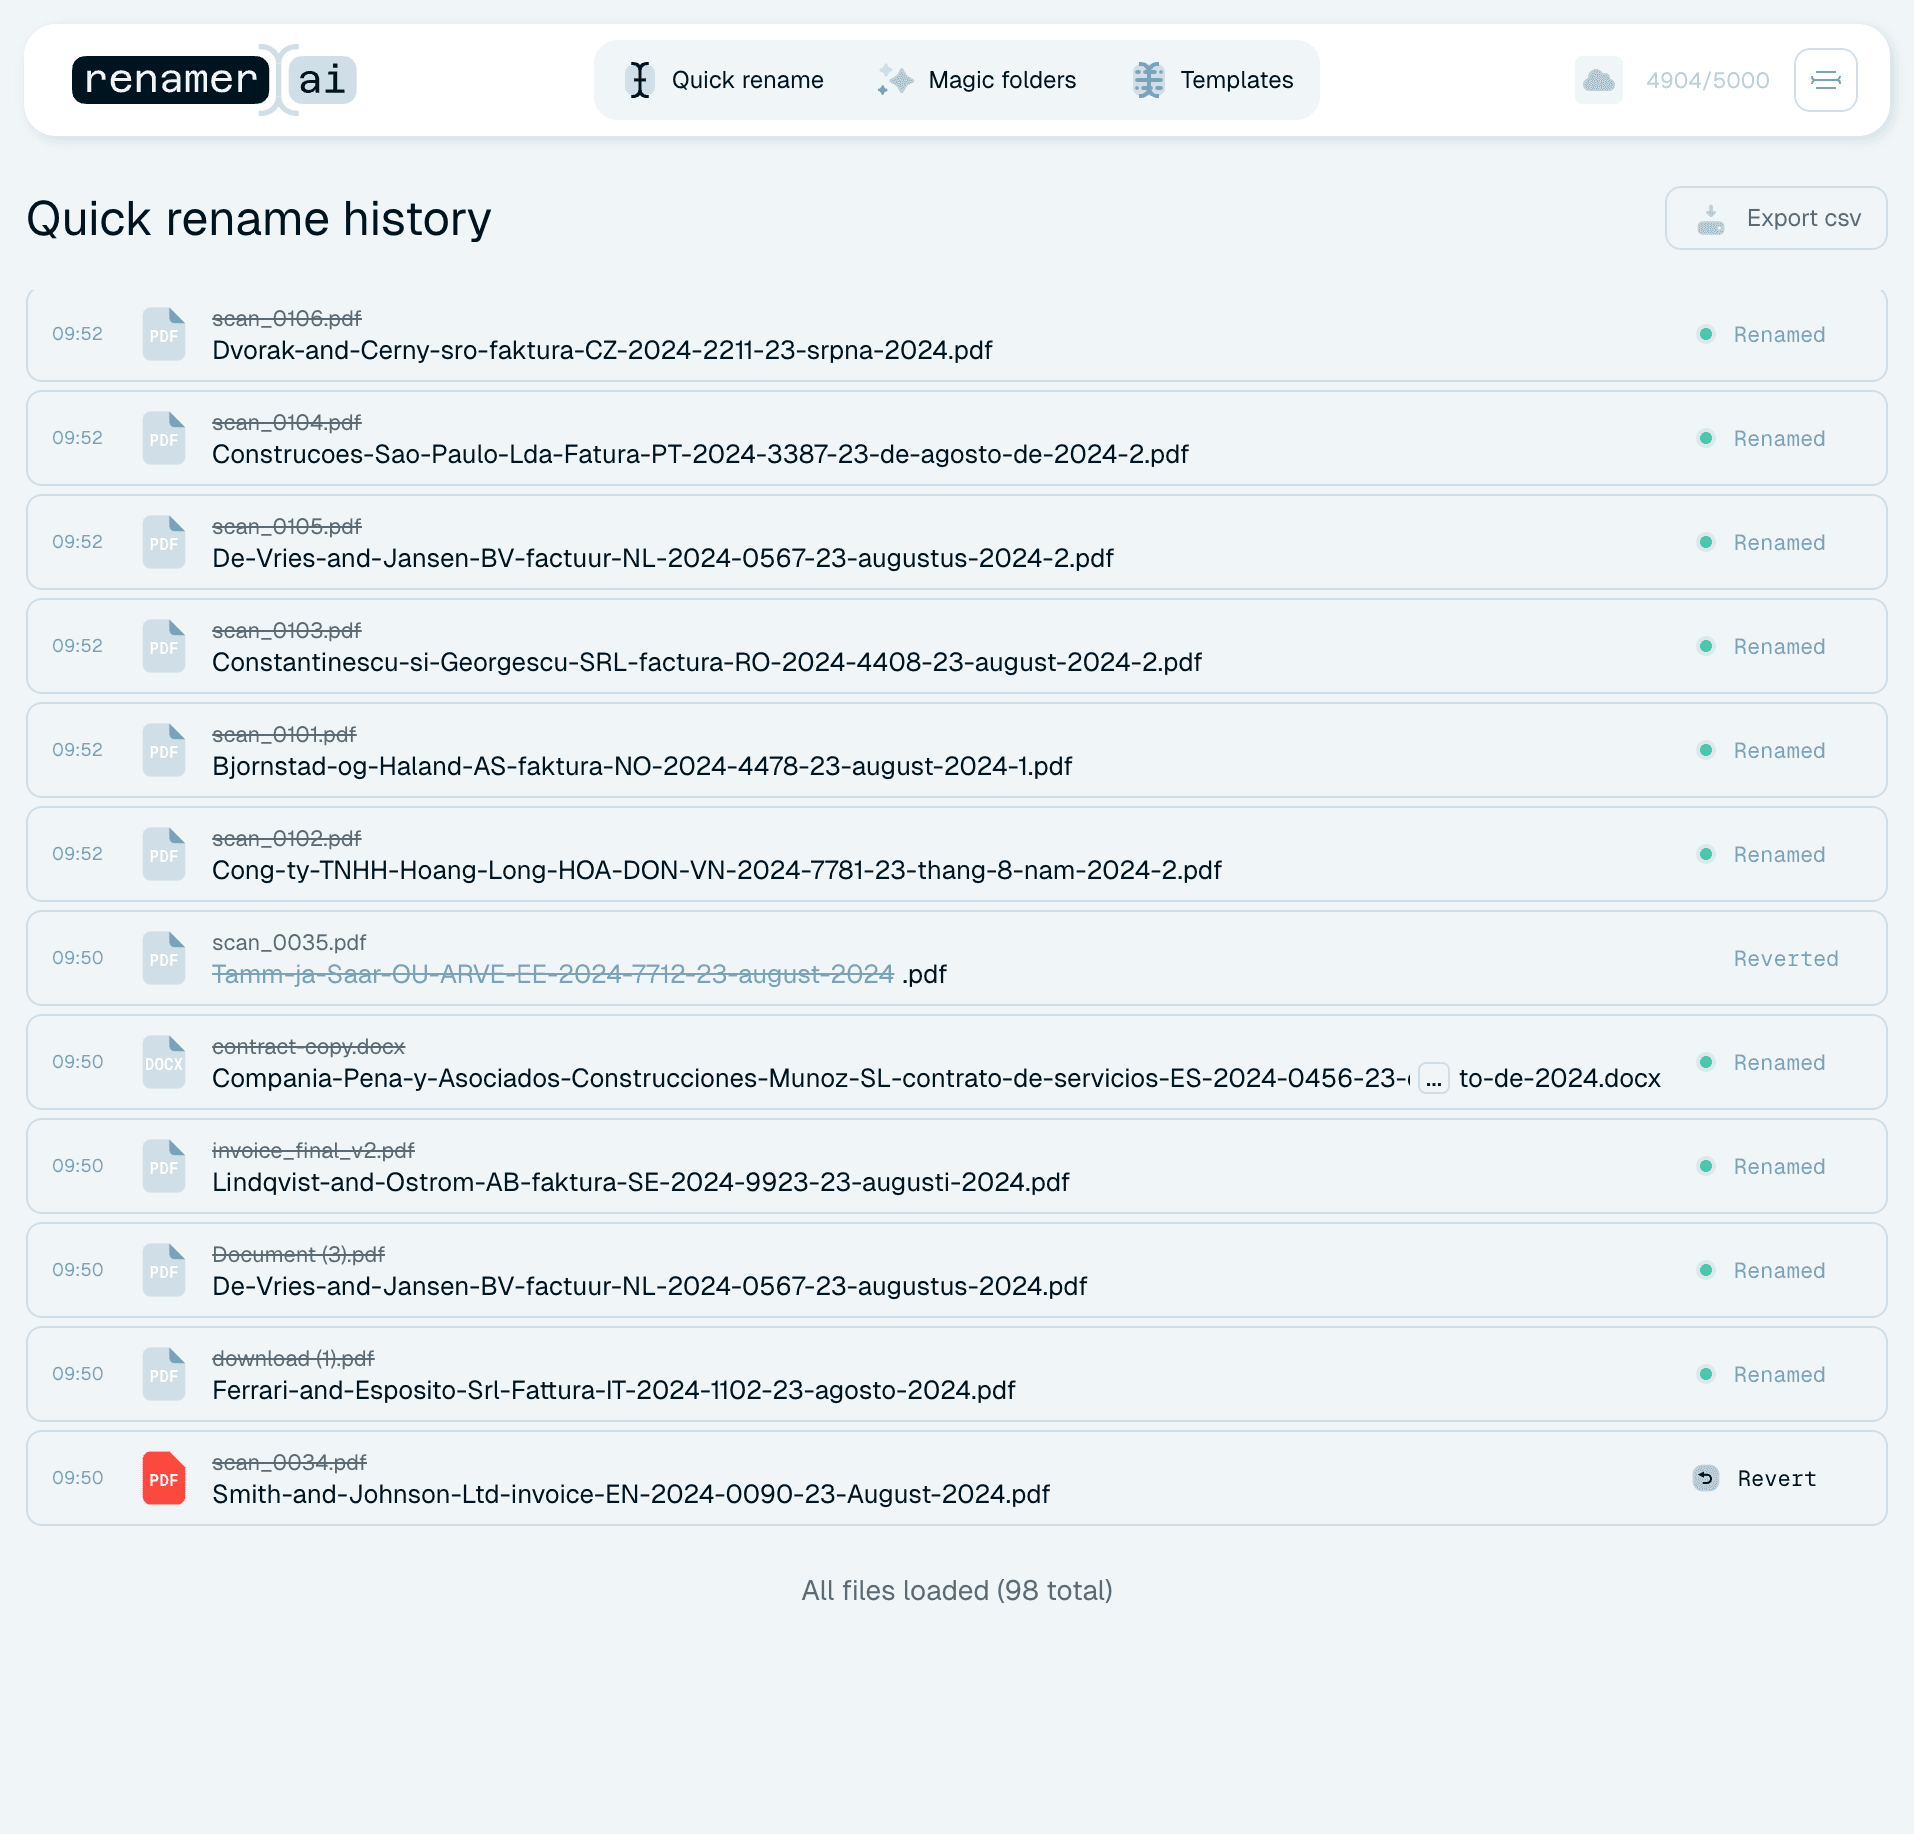1914x1834 pixels.
Task: Click the Ferrari-and-Esposito-Srl-Fattura filename
Action: [614, 1390]
